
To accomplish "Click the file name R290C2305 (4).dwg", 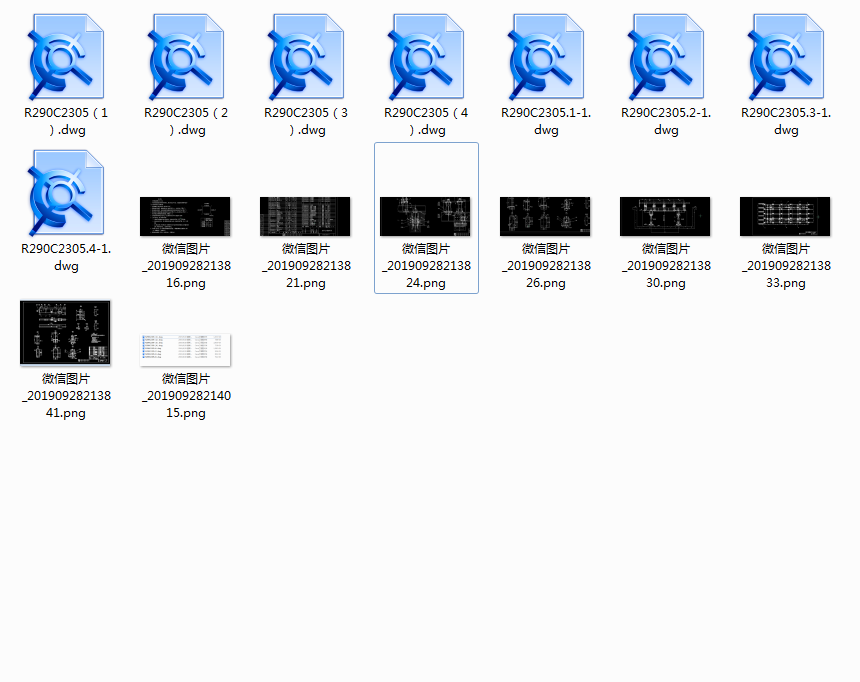I will (426, 121).
